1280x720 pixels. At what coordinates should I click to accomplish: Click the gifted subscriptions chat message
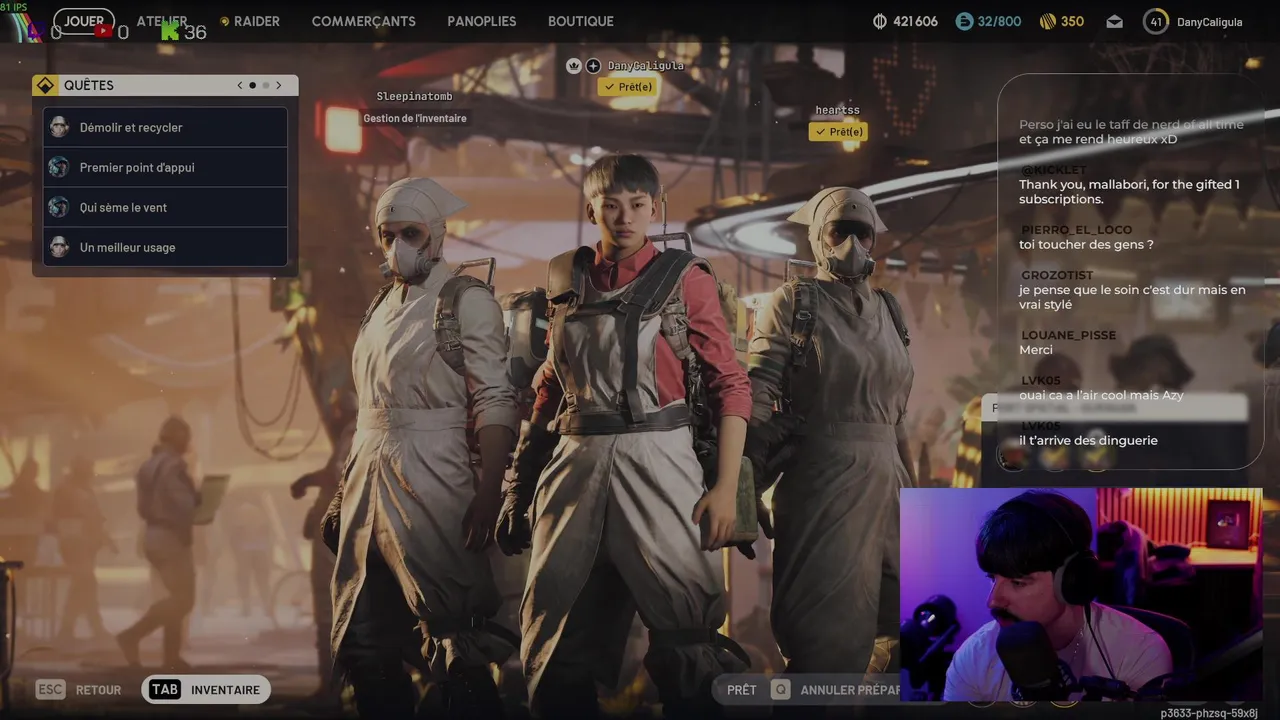coord(1129,192)
